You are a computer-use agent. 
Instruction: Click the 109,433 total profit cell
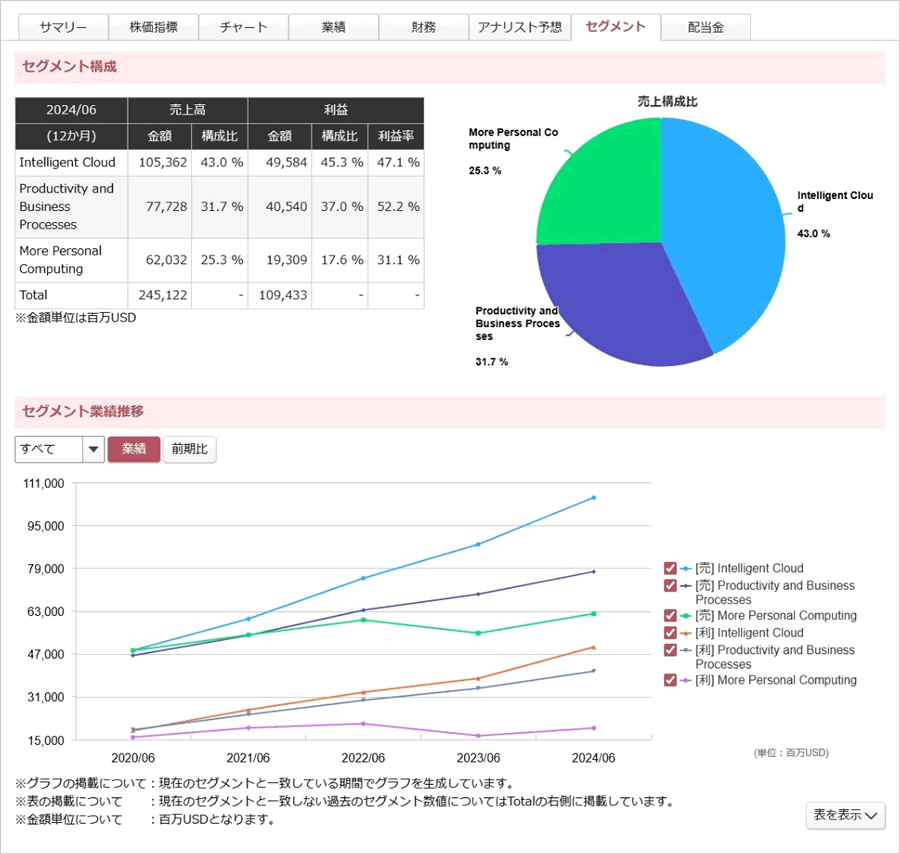[280, 295]
